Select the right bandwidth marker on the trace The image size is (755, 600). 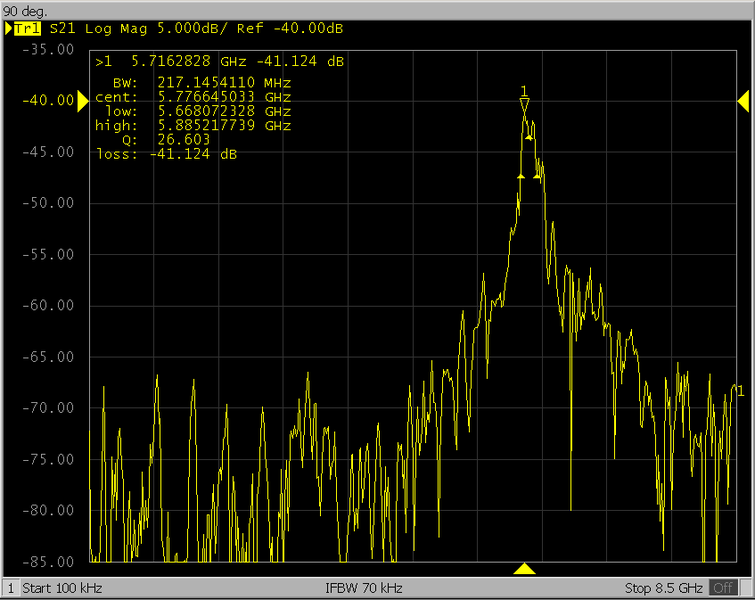click(538, 177)
